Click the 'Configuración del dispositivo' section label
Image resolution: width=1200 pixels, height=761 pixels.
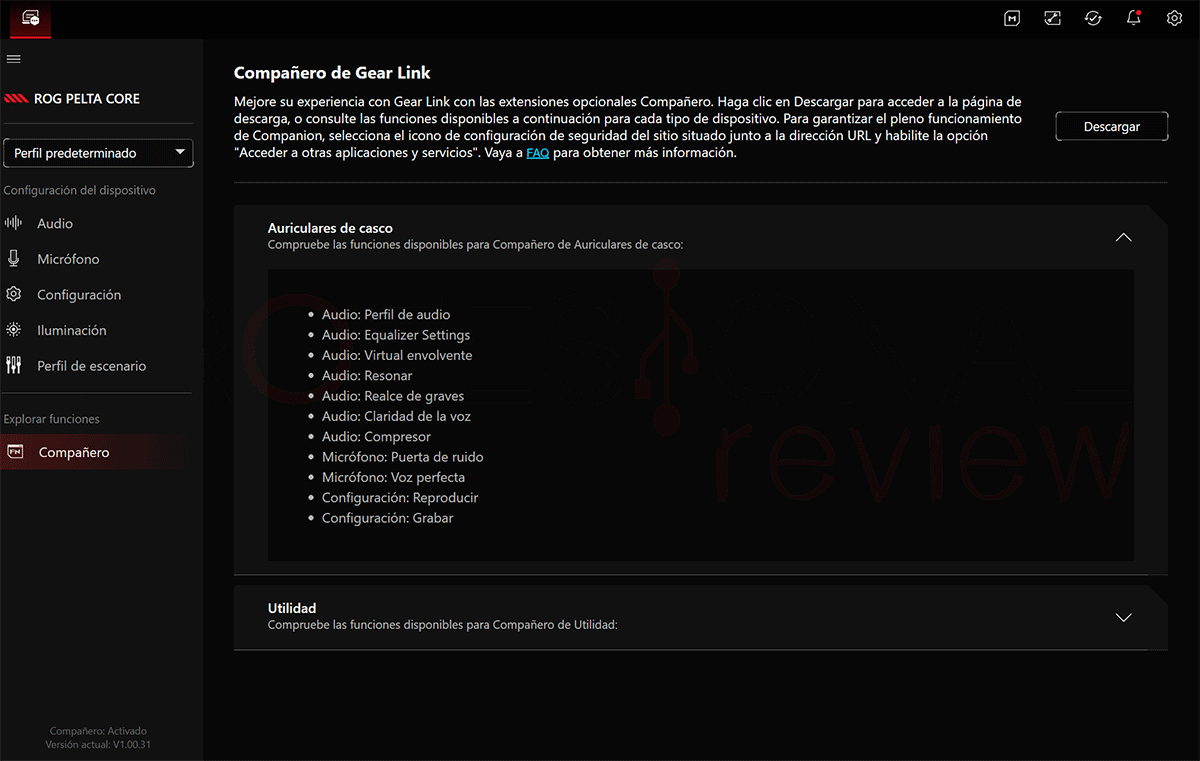click(x=80, y=190)
